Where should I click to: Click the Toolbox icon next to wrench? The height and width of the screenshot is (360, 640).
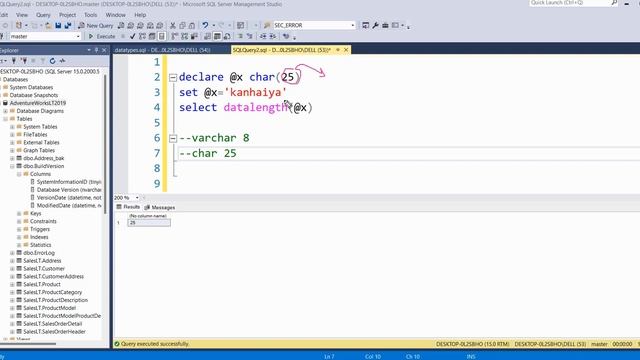[385, 25]
